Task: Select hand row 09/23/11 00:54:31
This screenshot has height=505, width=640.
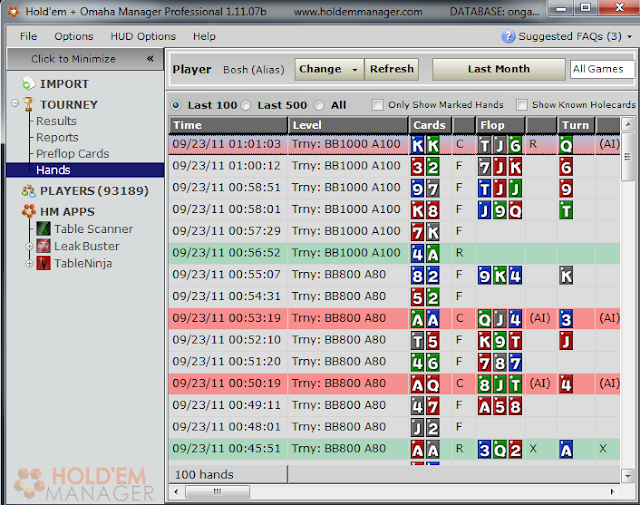Action: [x=394, y=296]
